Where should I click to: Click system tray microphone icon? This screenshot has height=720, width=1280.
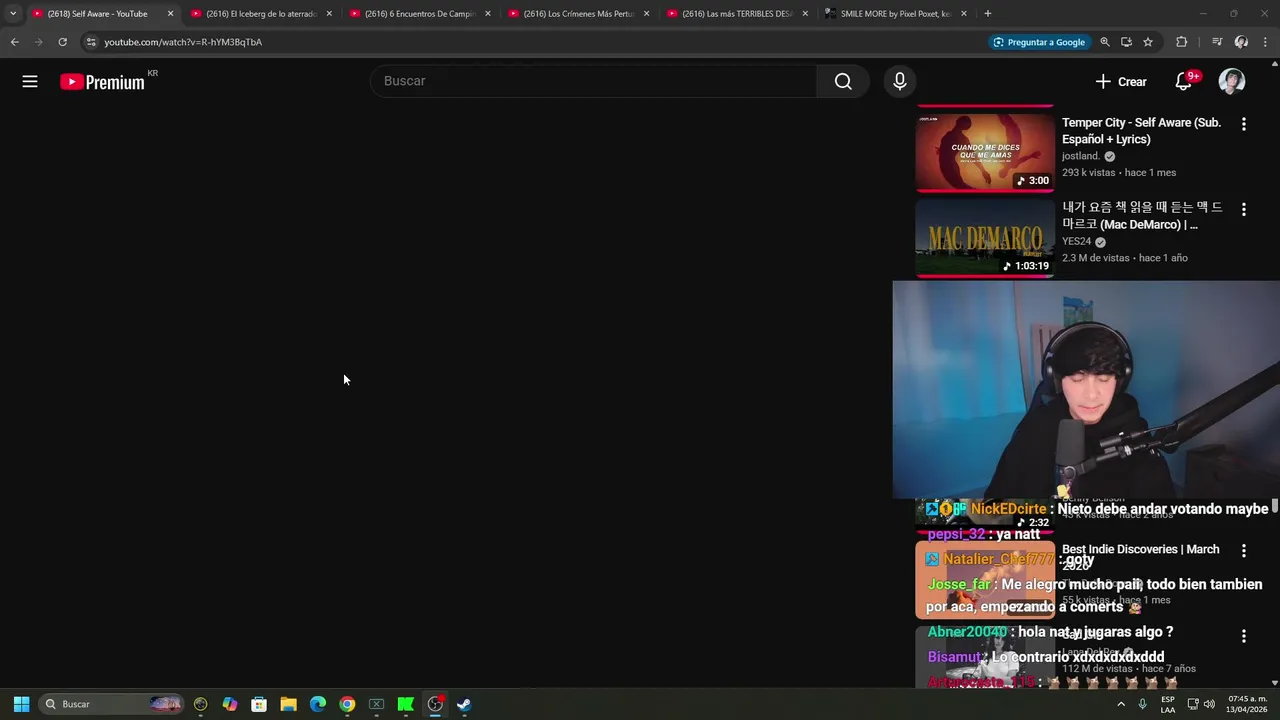pos(1142,704)
